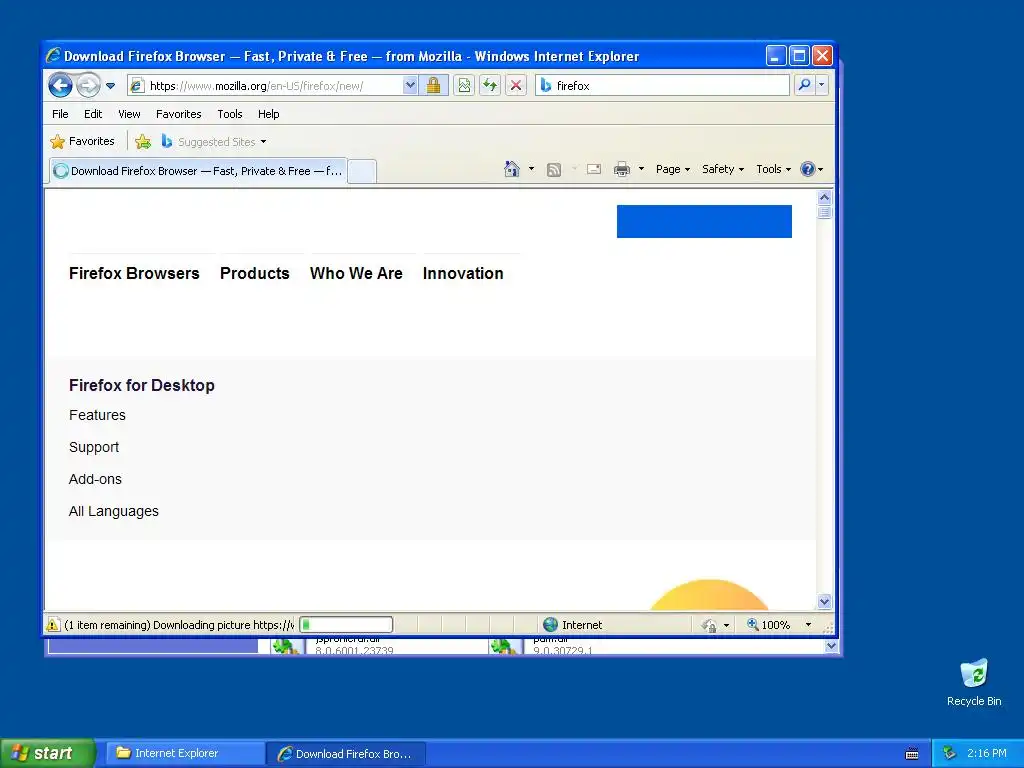The width and height of the screenshot is (1024, 768).
Task: Click the blue button at page top
Action: tap(704, 221)
